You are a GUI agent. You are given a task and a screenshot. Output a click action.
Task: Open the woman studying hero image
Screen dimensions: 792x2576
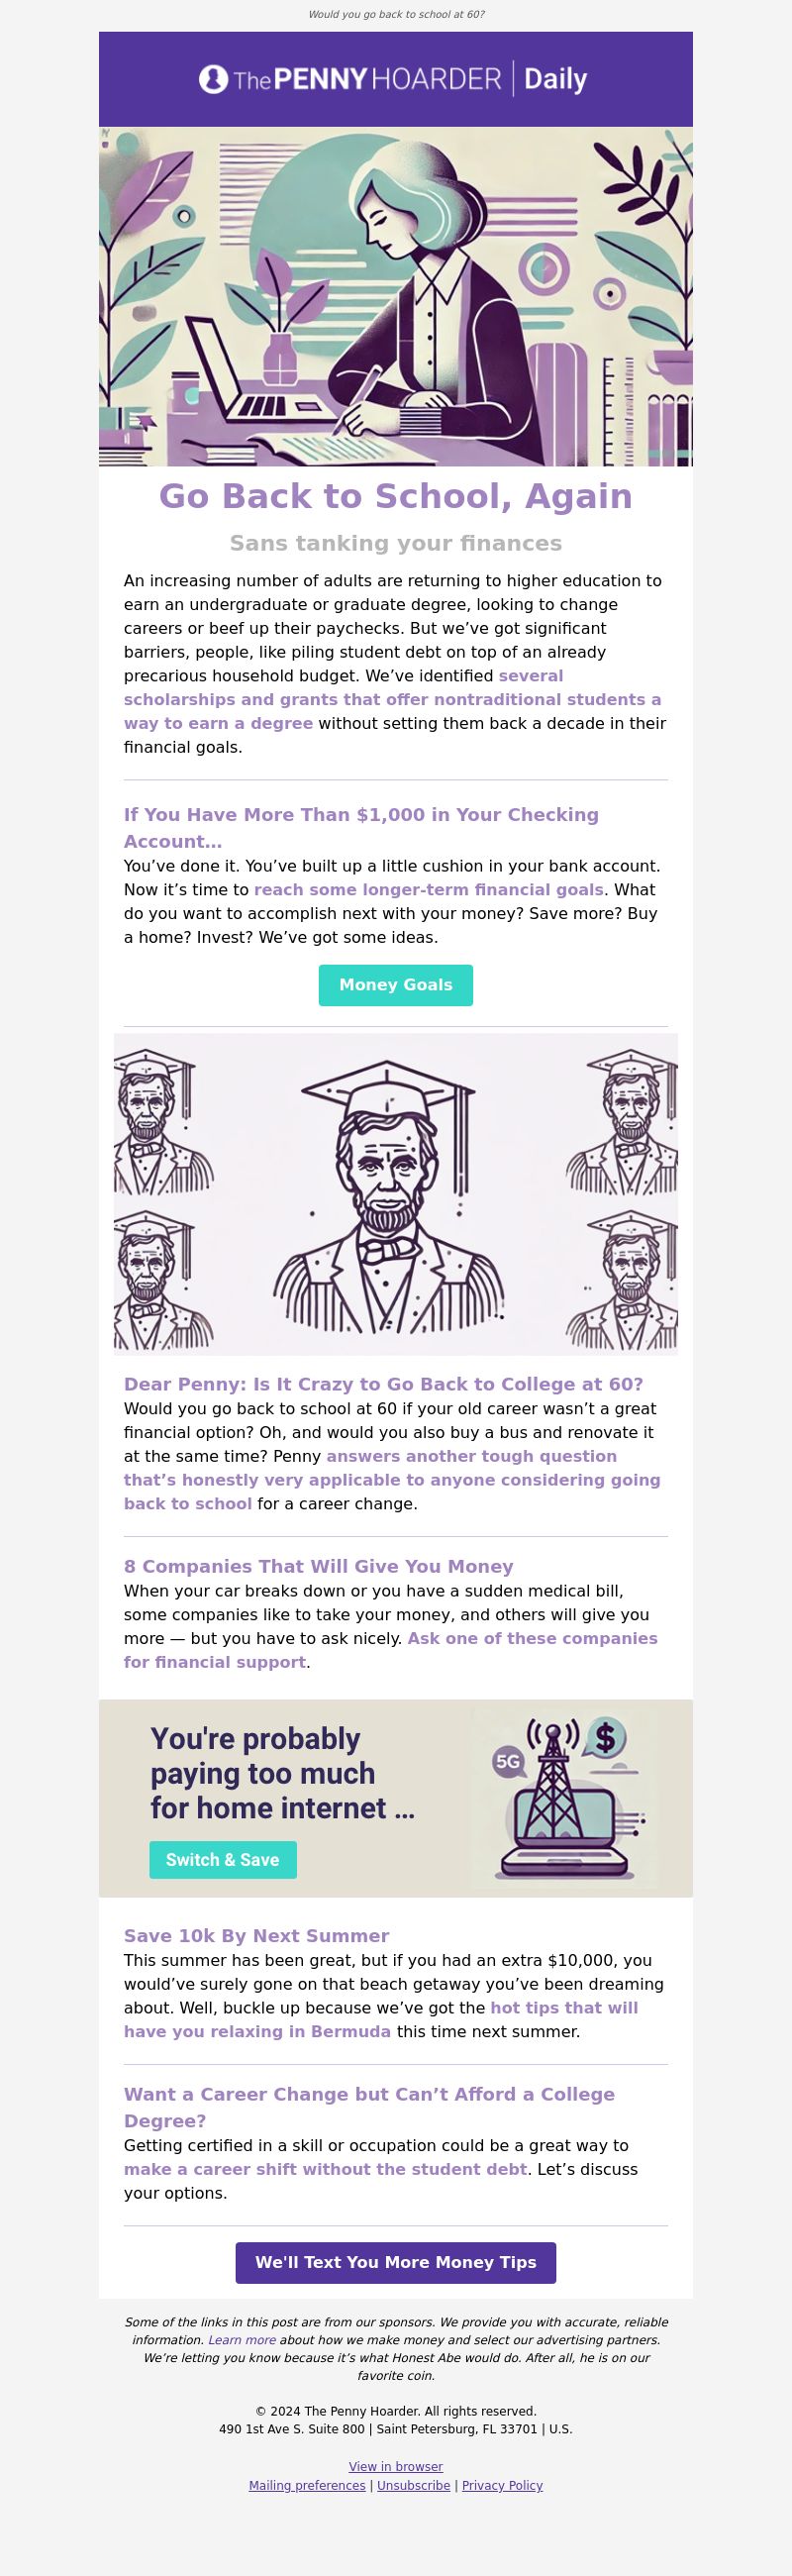coord(396,296)
